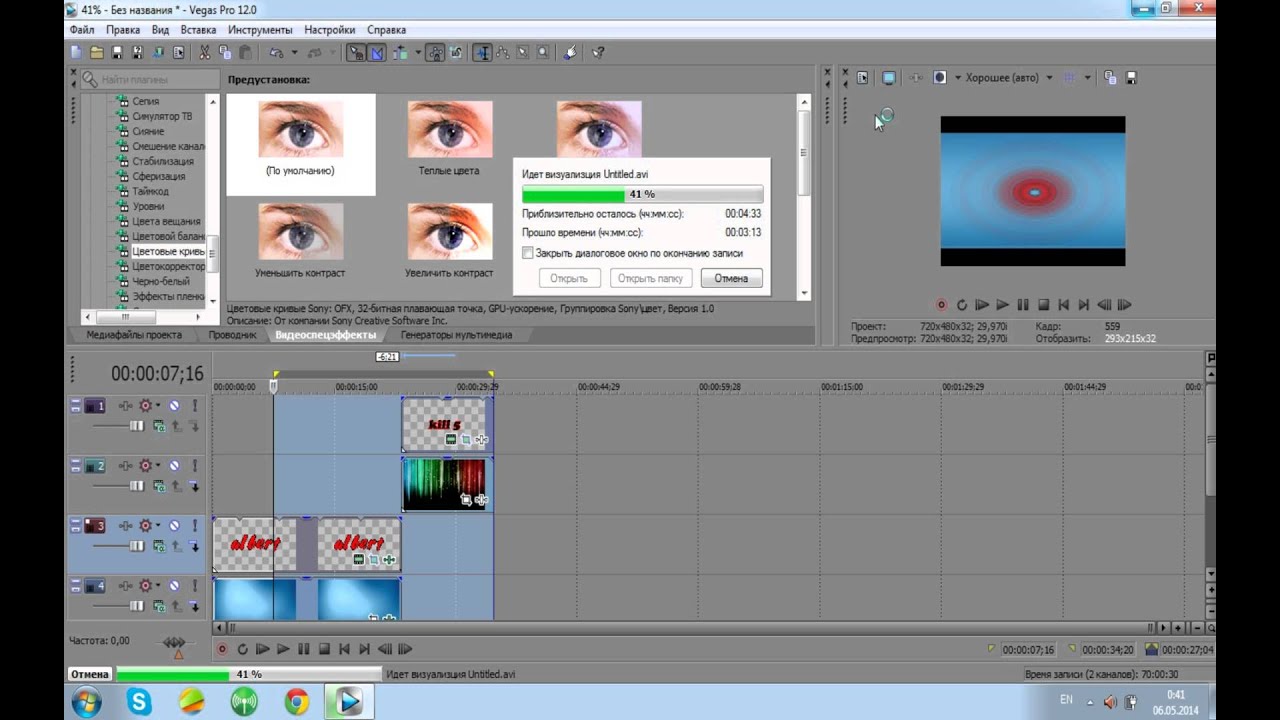Click Открыть папку in render dialog
This screenshot has height=720, width=1280.
650,278
